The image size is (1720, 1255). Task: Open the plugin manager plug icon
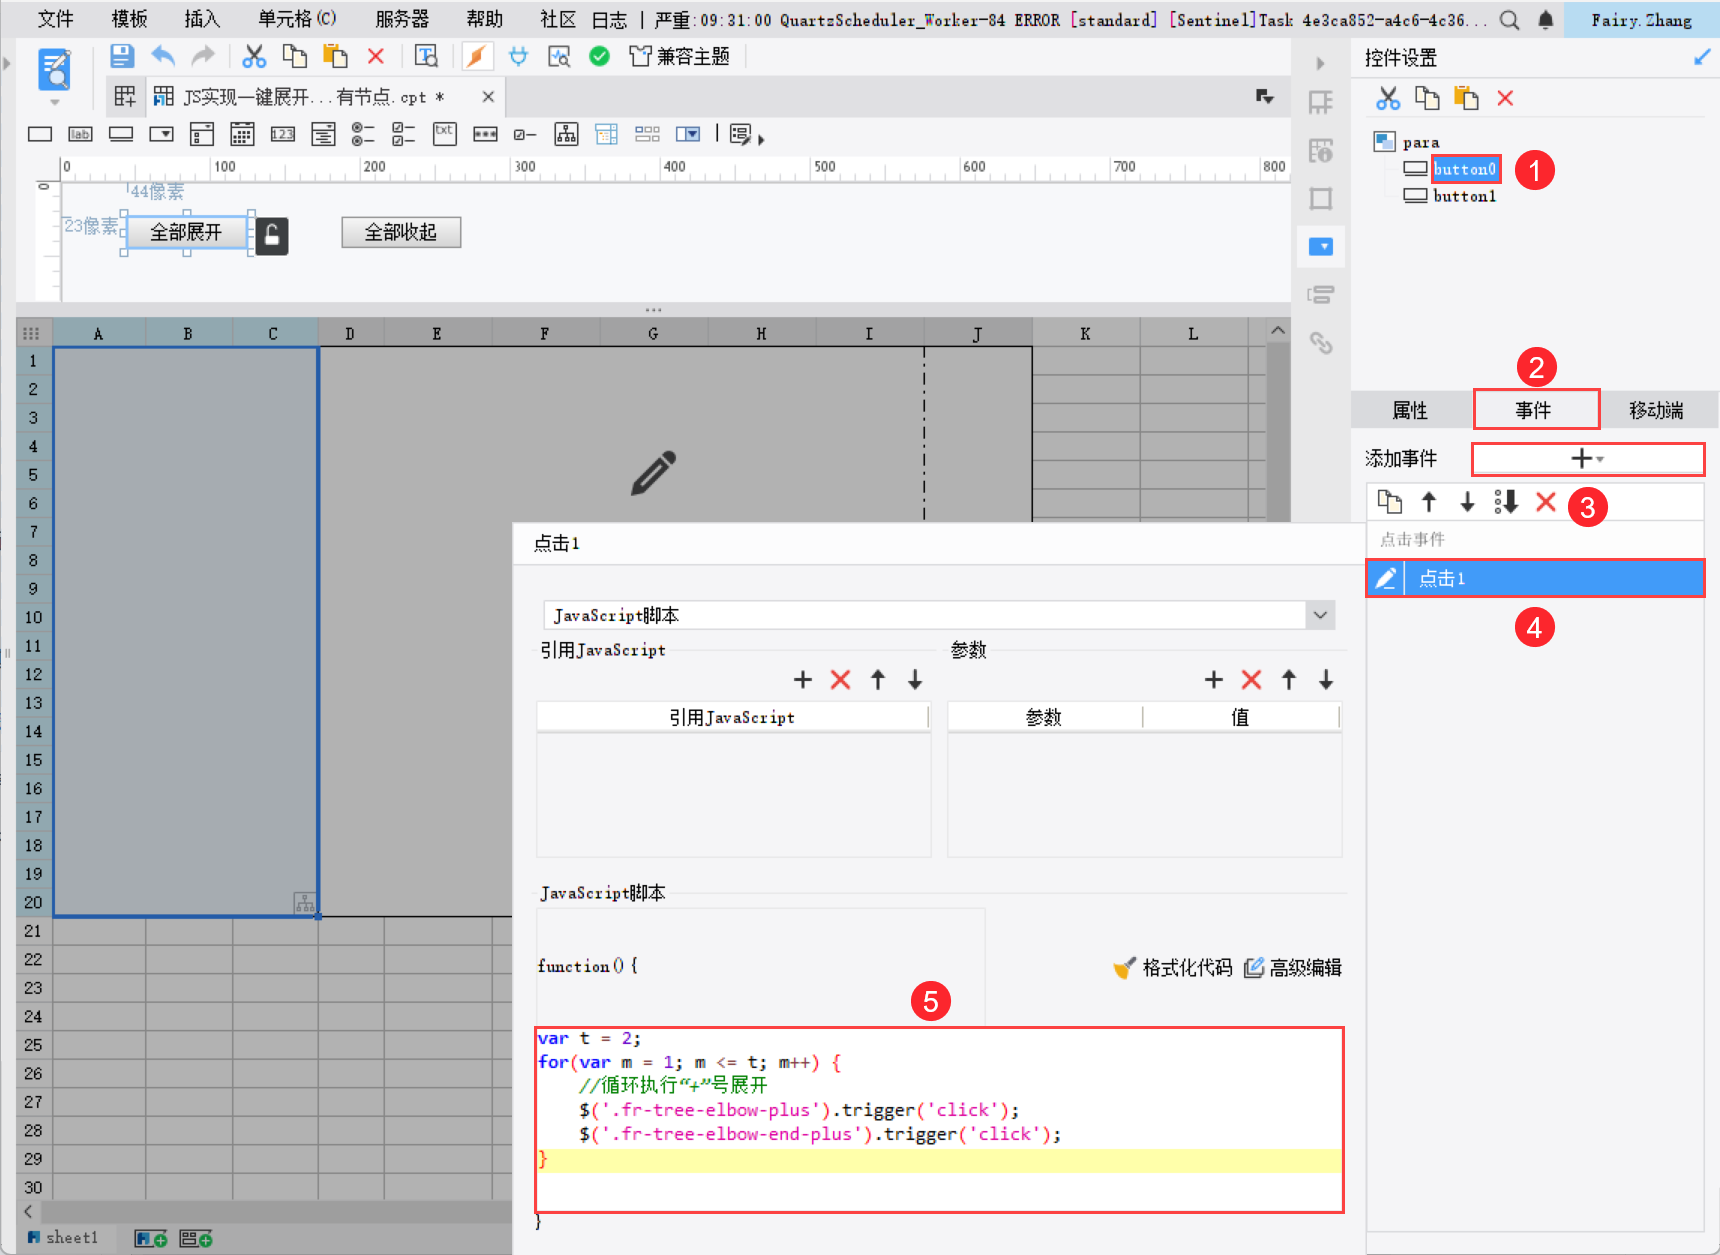click(518, 56)
